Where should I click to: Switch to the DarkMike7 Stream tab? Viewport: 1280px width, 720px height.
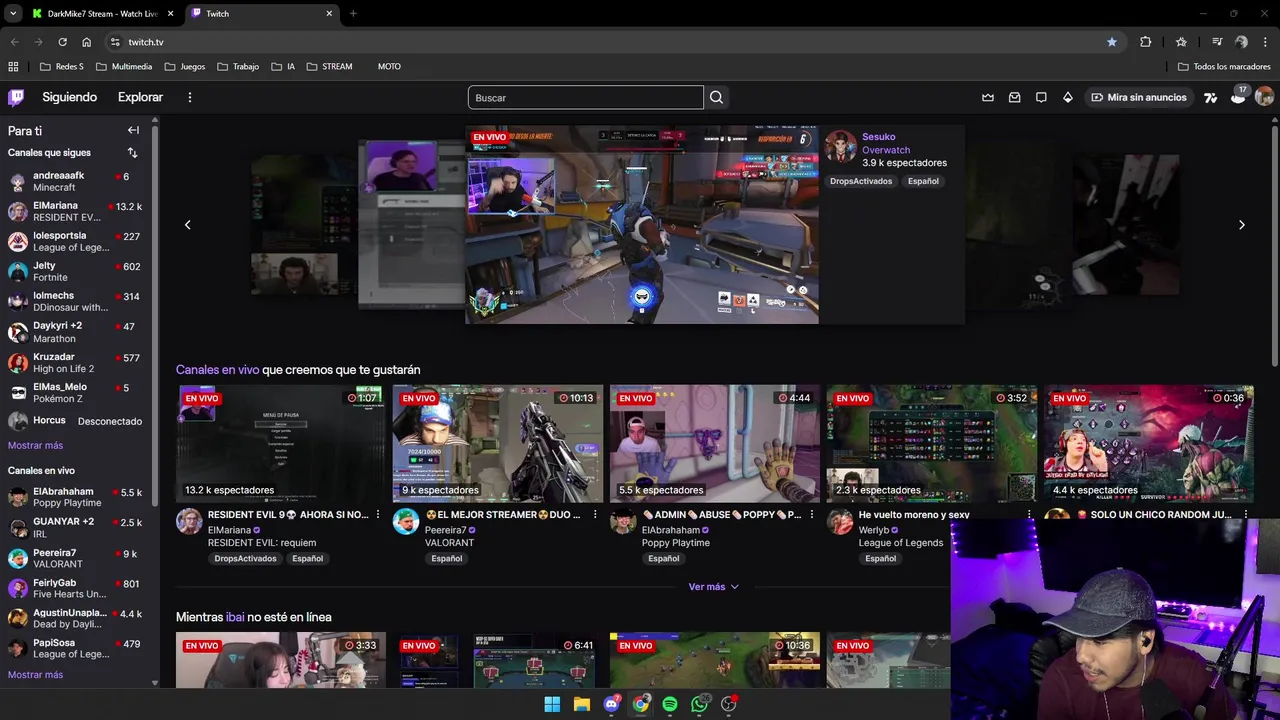pos(102,14)
